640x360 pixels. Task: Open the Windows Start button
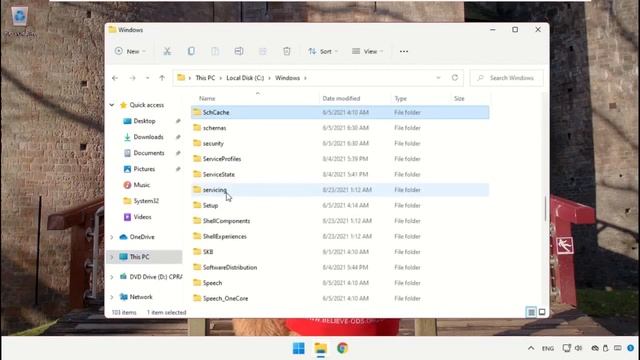point(299,348)
